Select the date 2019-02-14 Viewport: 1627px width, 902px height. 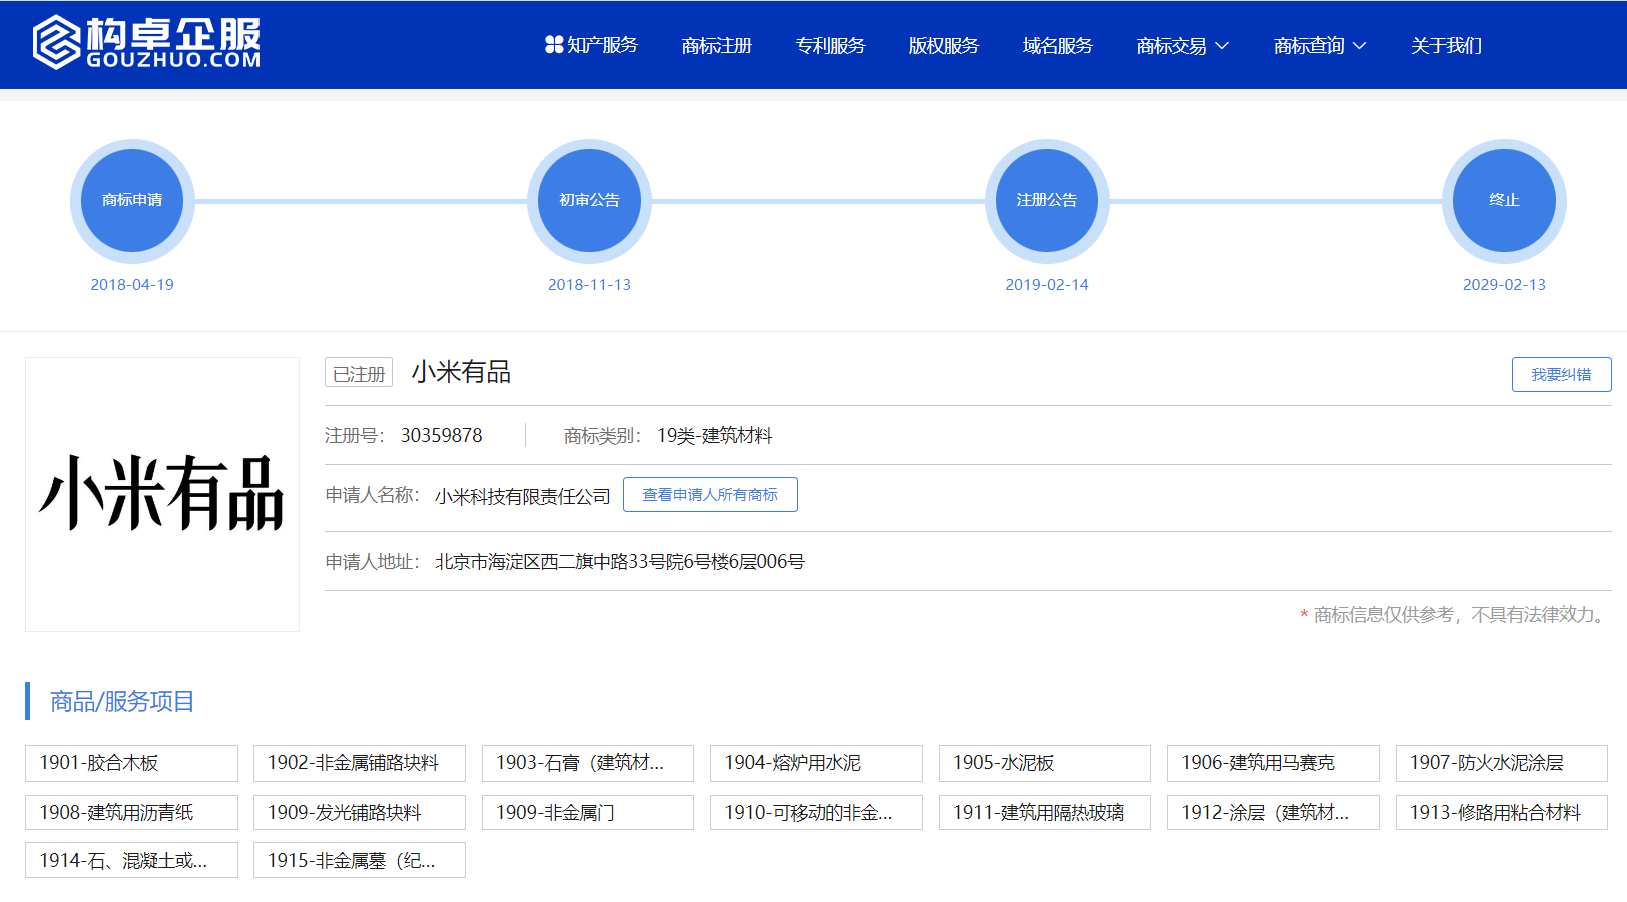(x=1047, y=285)
